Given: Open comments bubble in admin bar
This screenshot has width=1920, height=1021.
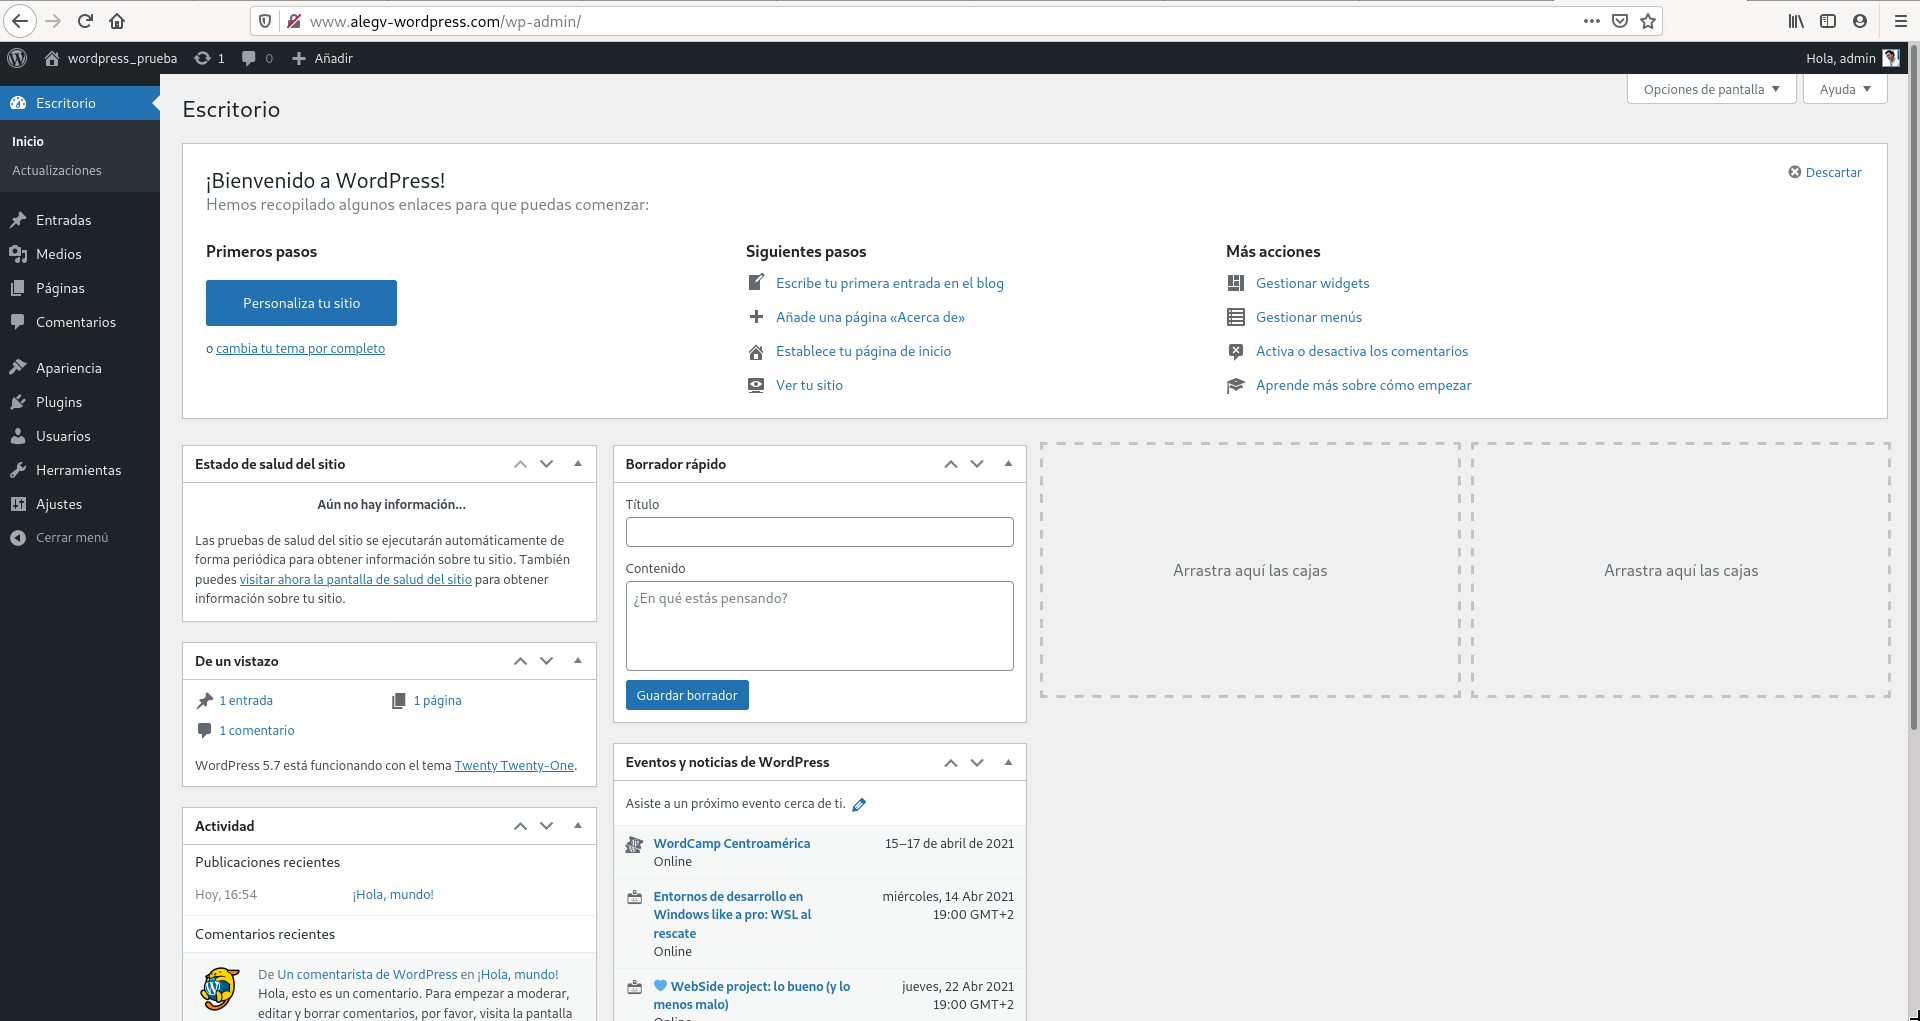Looking at the screenshot, I should pyautogui.click(x=249, y=58).
